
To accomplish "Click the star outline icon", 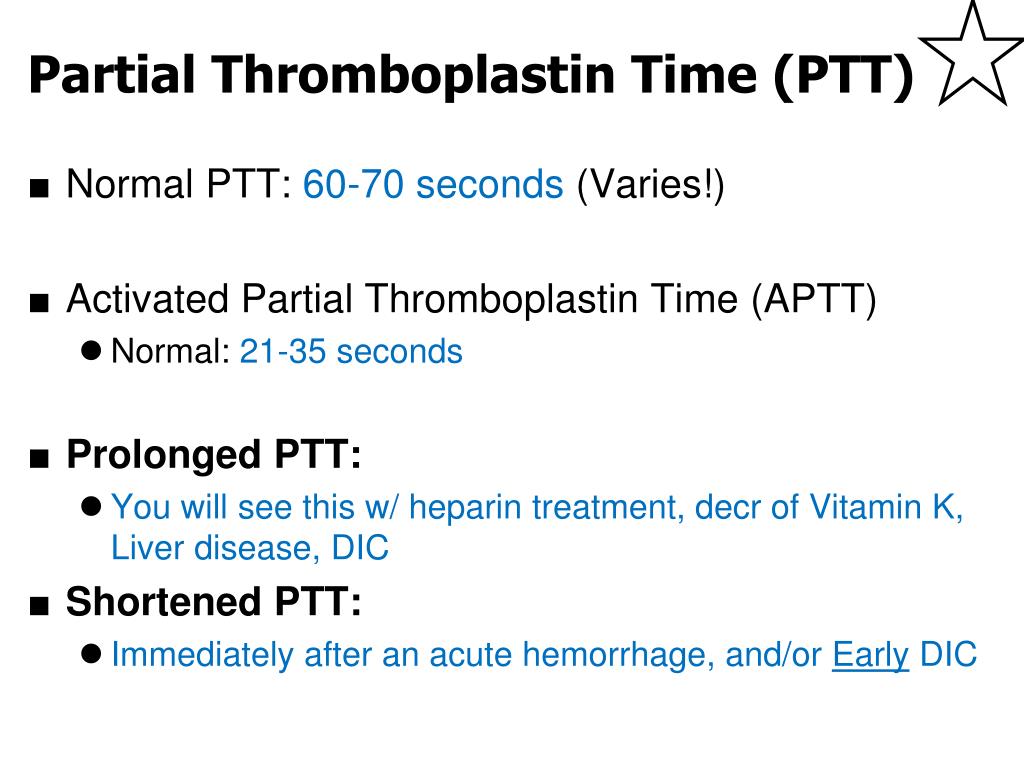I will point(972,53).
